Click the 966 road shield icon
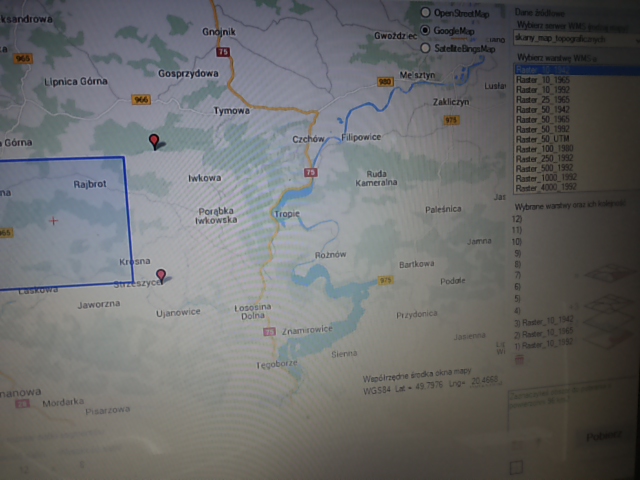The height and width of the screenshot is (480, 640). click(141, 98)
